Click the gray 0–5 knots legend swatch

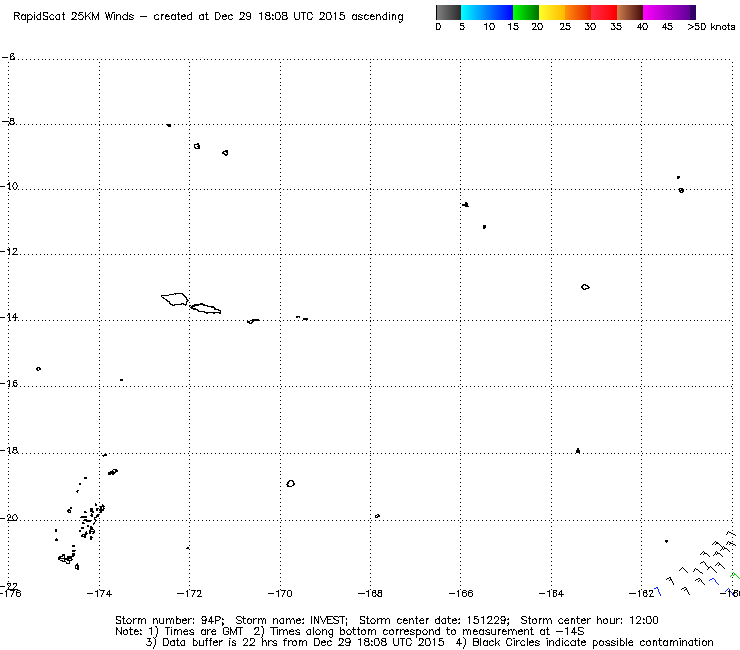[x=448, y=12]
